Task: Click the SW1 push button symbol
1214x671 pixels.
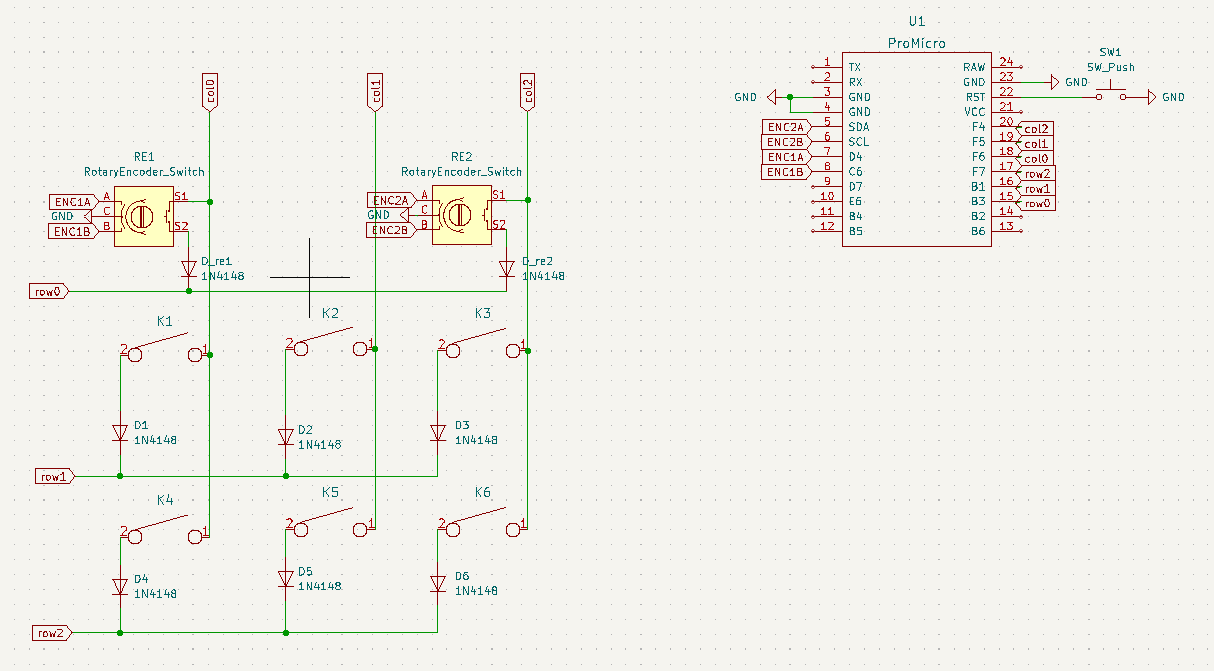Action: [1110, 95]
